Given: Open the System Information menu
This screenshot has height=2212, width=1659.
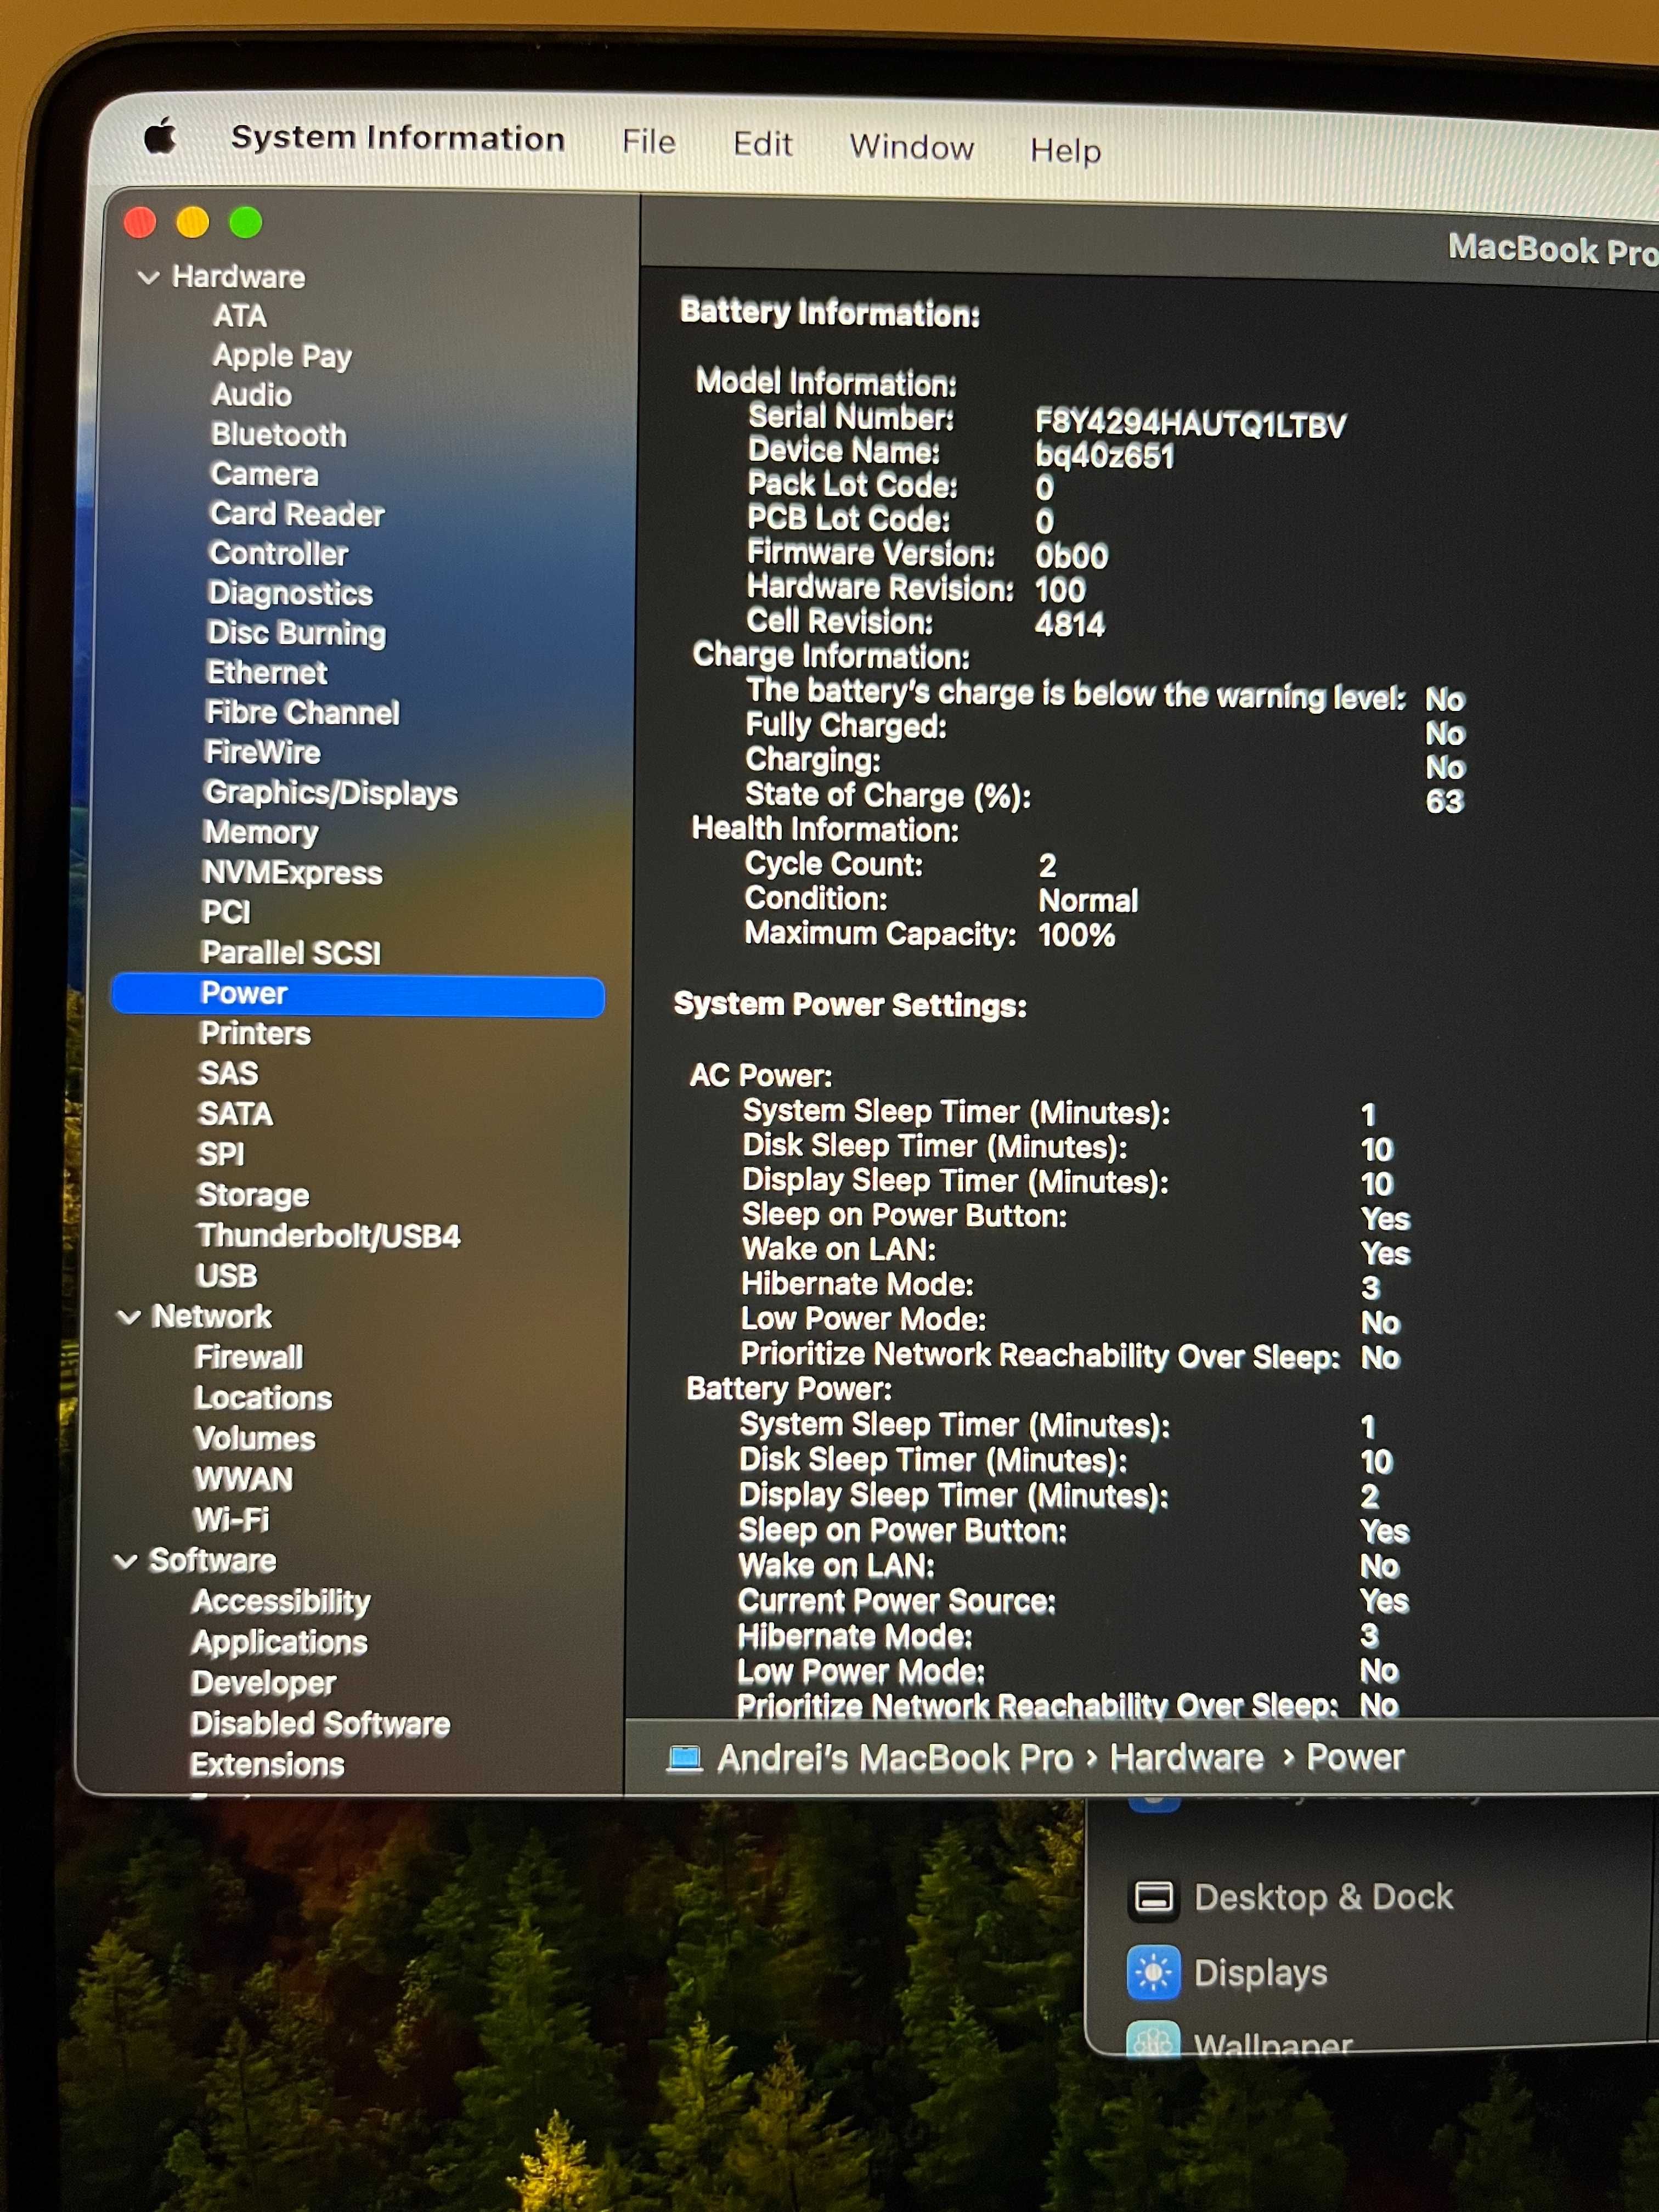Looking at the screenshot, I should click(x=397, y=137).
